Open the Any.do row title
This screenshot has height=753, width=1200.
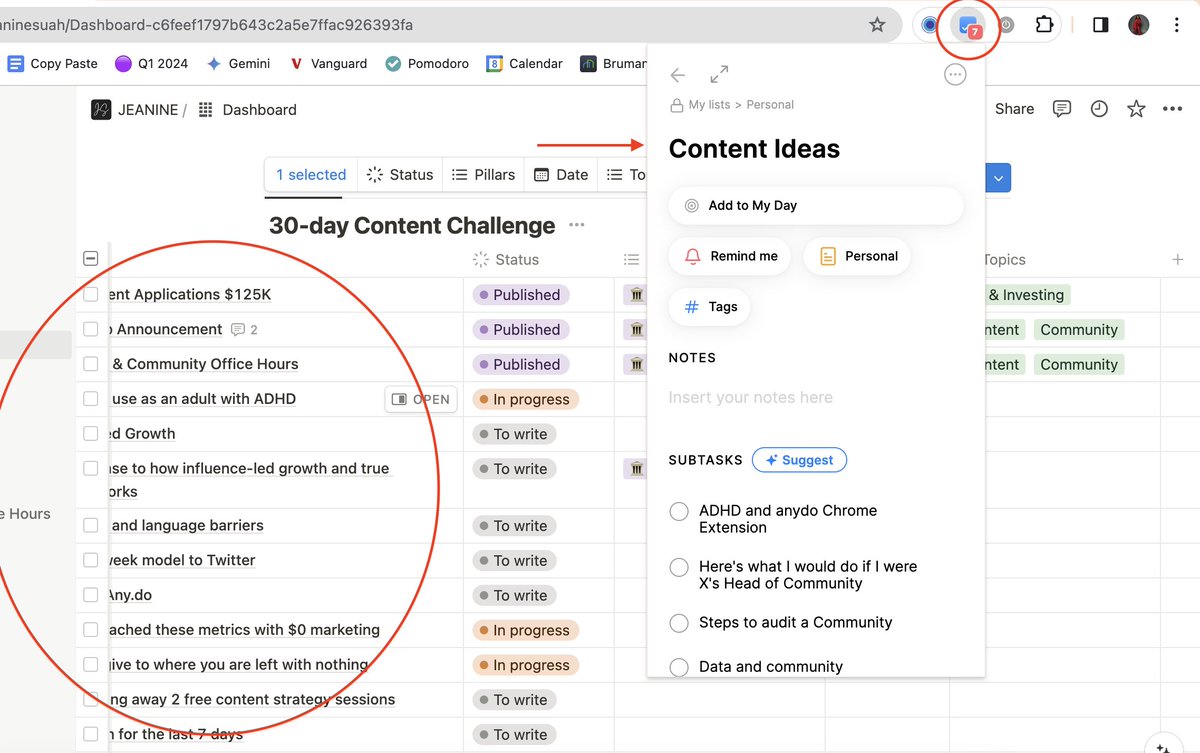pyautogui.click(x=130, y=595)
